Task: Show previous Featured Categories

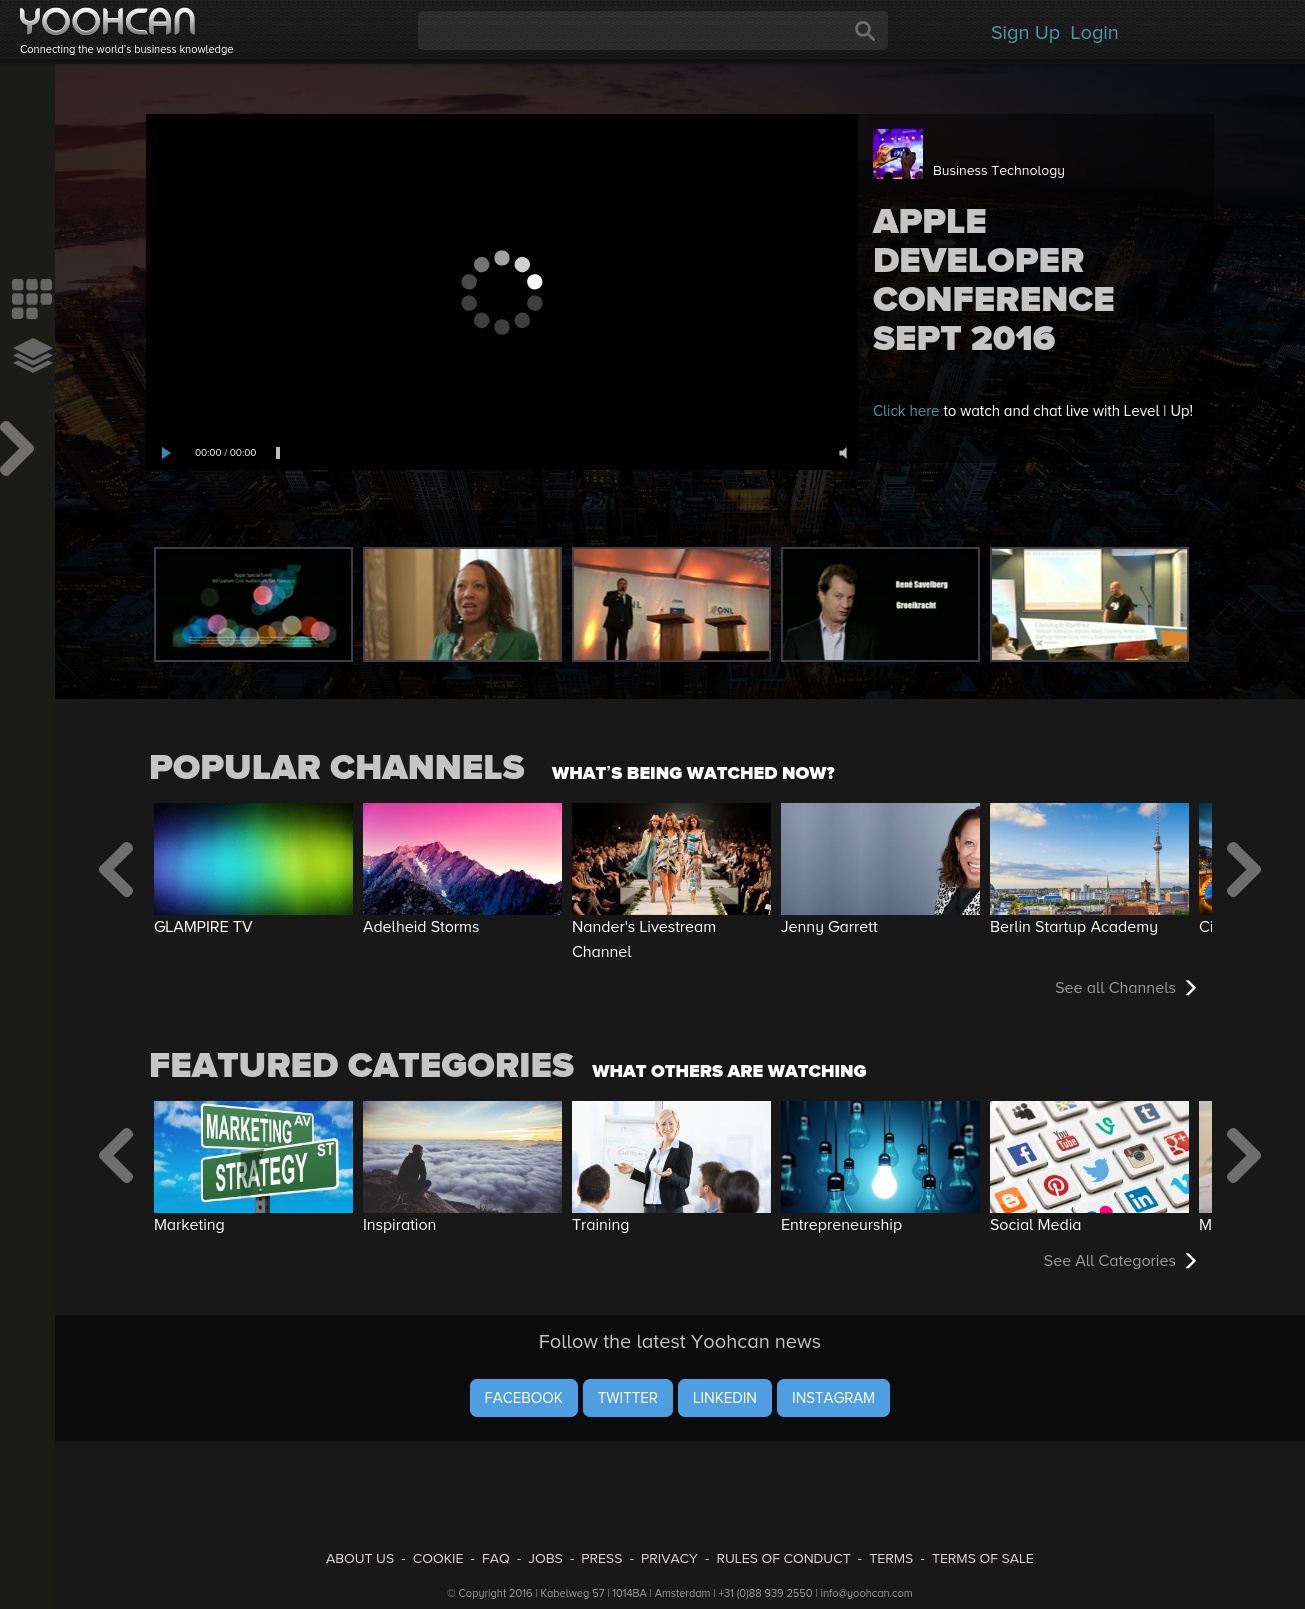Action: 117,1156
